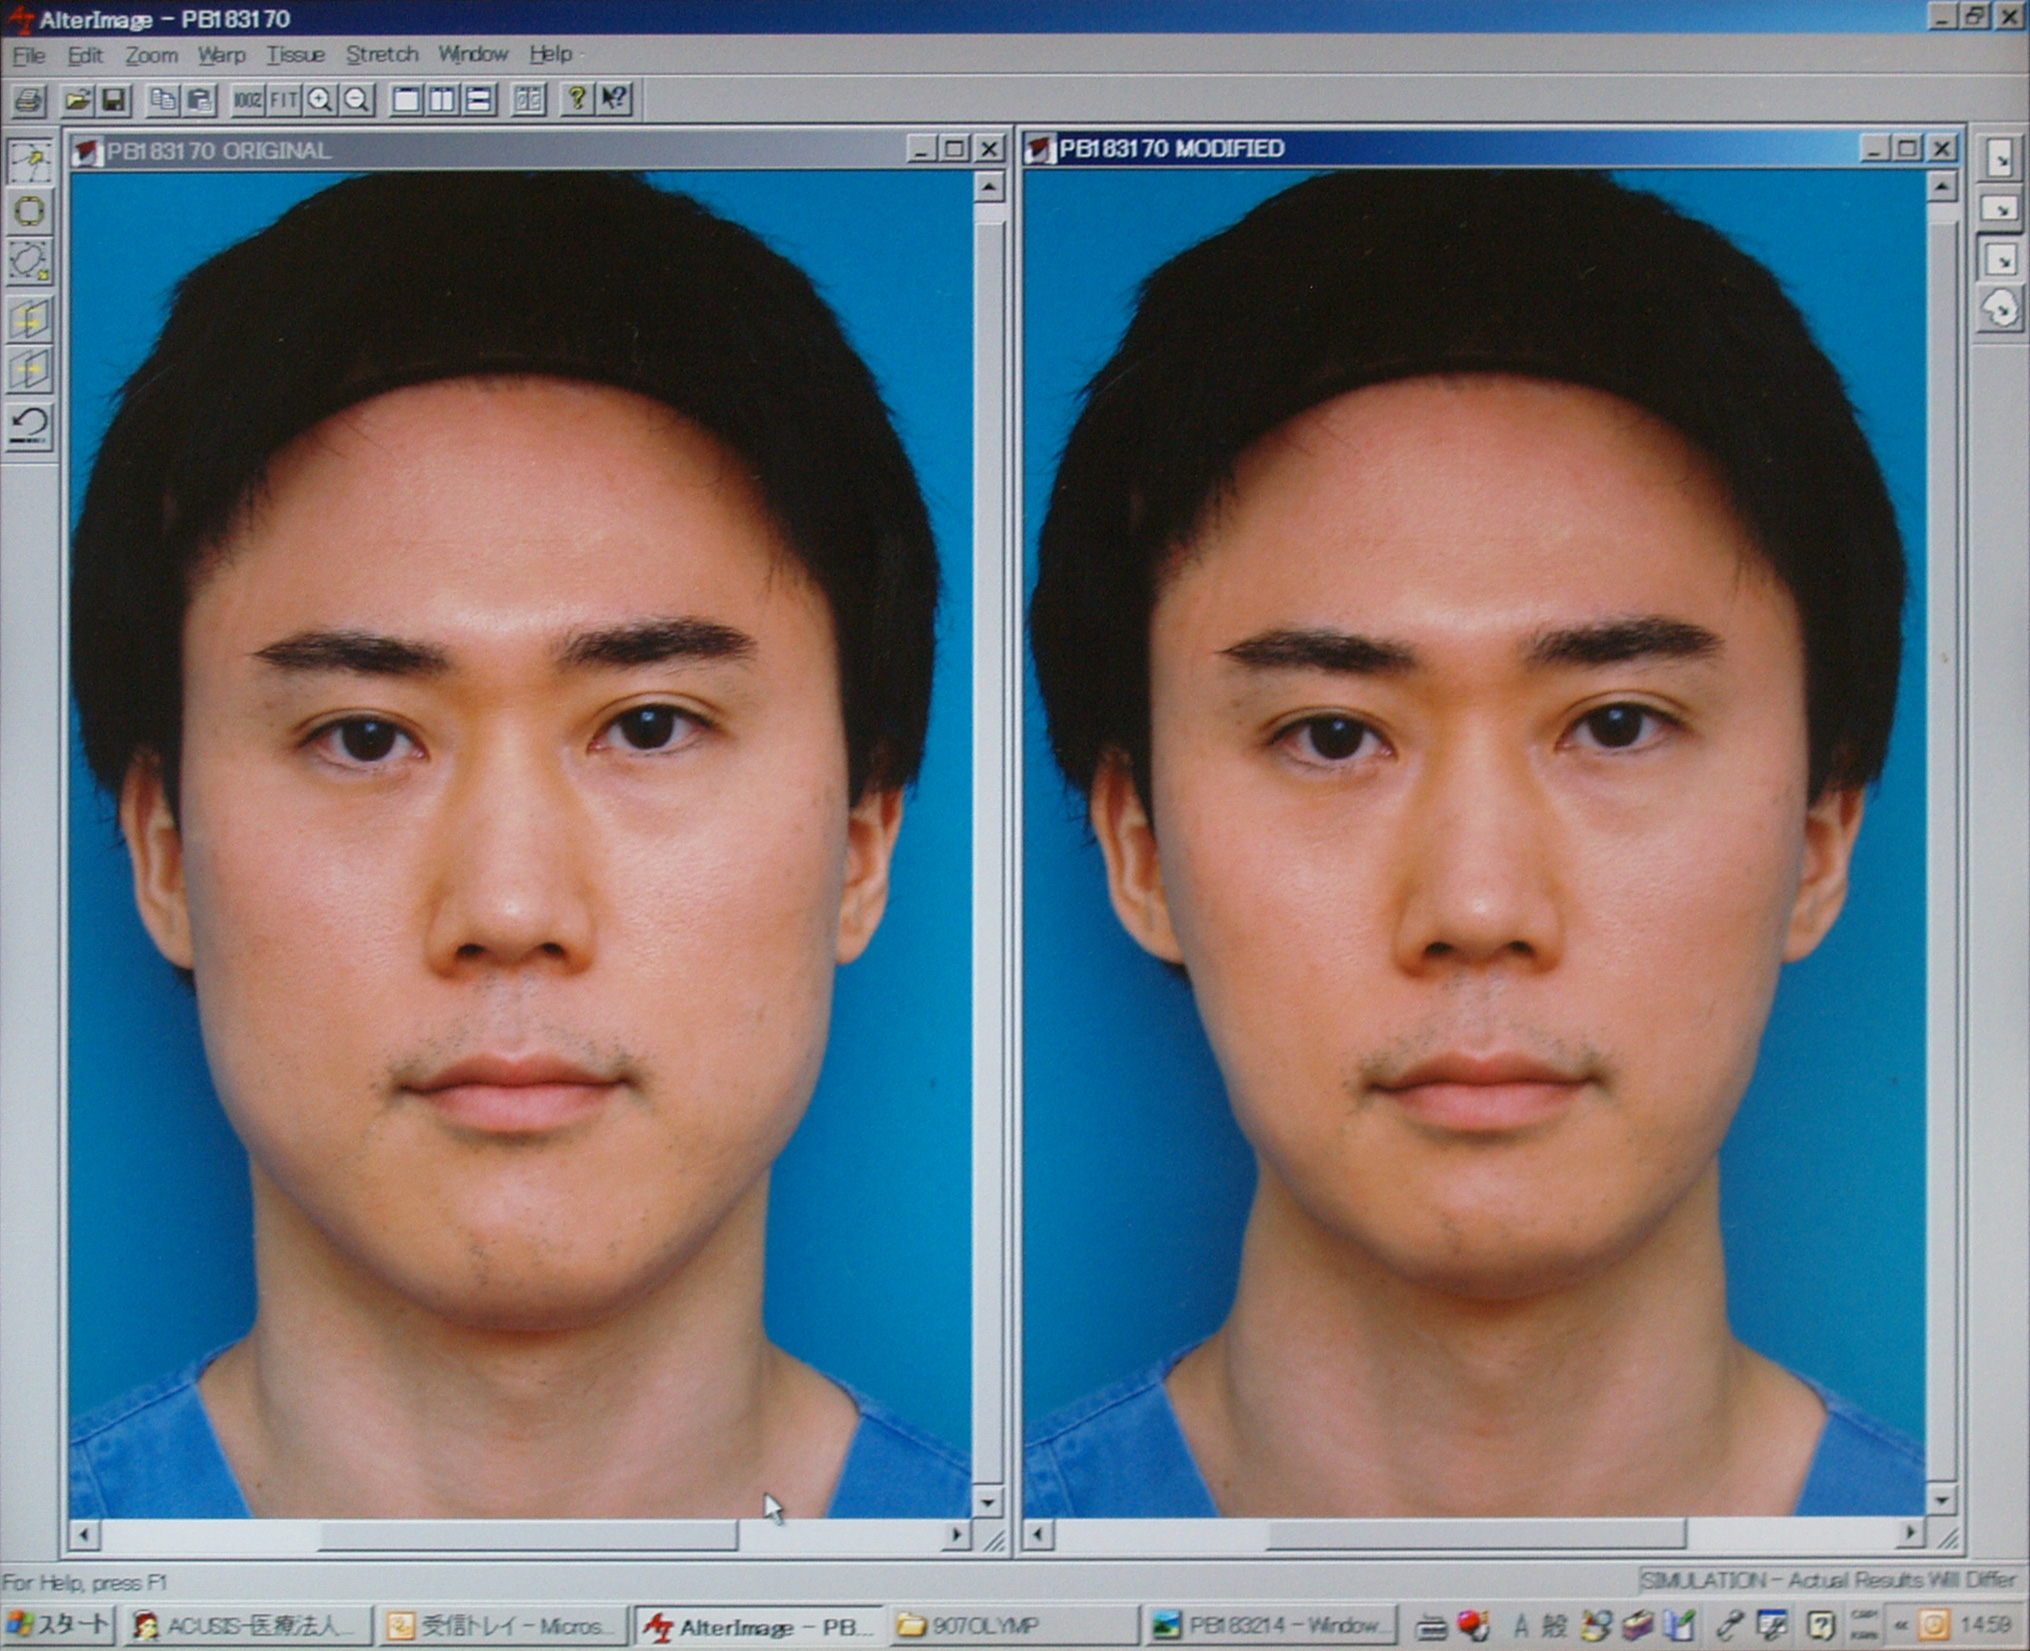The width and height of the screenshot is (2030, 1651).
Task: Open the Tissue menu
Action: [295, 55]
